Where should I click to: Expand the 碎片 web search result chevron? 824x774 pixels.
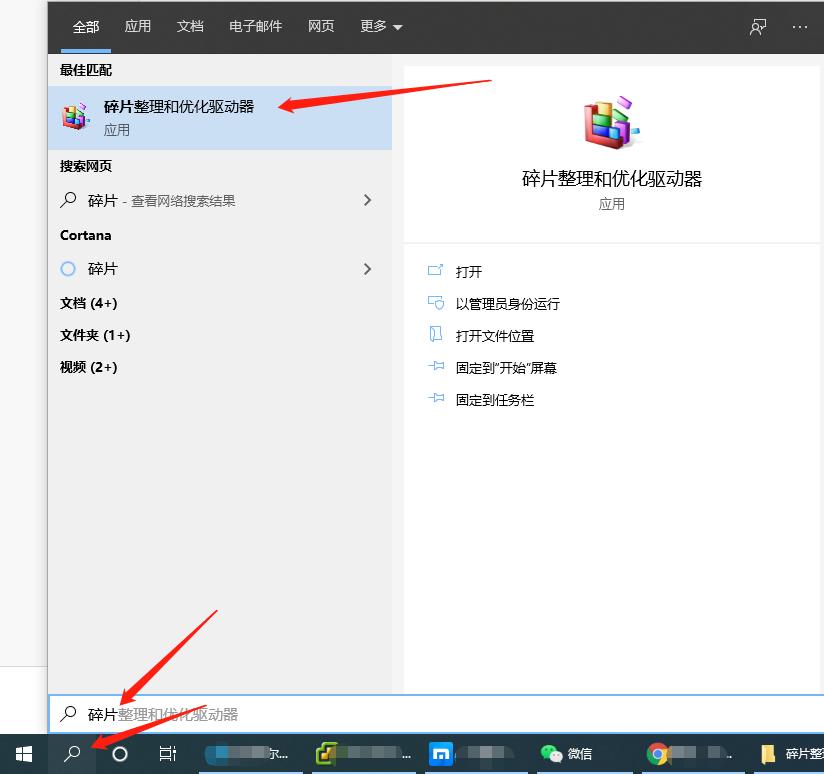pyautogui.click(x=368, y=200)
